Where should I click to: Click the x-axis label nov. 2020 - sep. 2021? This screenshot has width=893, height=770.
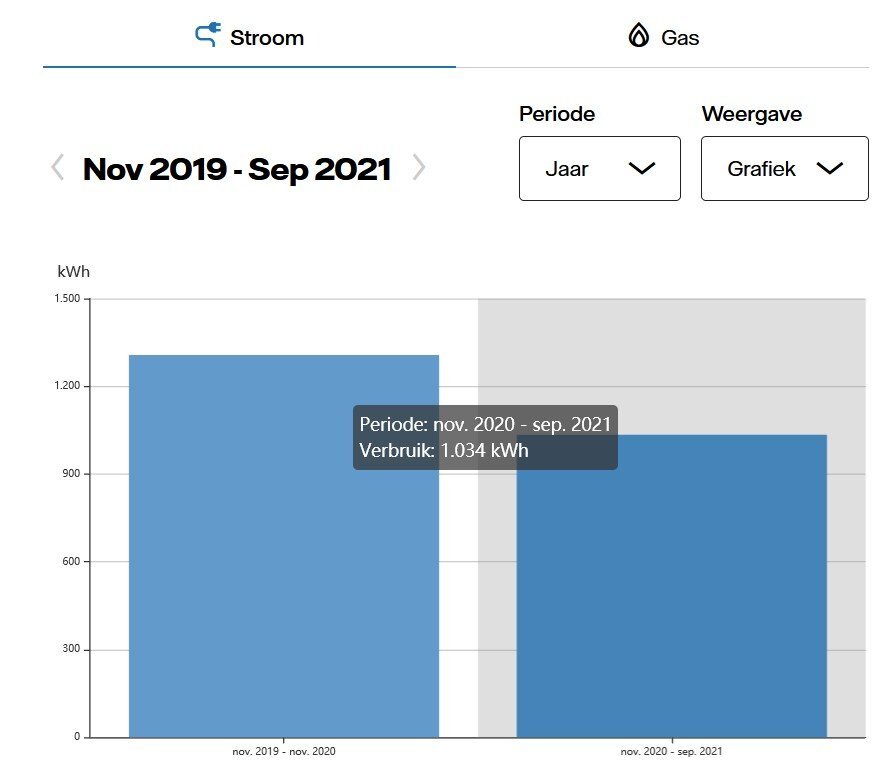click(671, 751)
